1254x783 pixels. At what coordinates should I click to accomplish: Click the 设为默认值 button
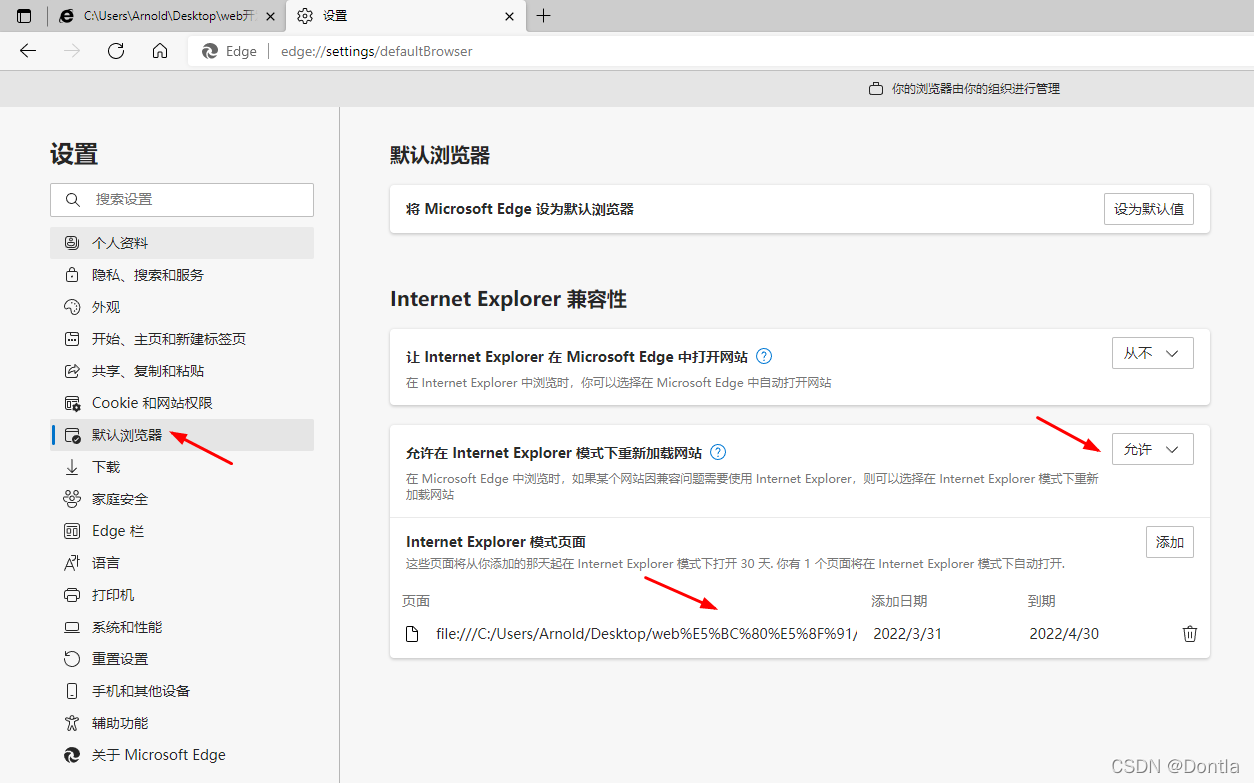point(1149,209)
